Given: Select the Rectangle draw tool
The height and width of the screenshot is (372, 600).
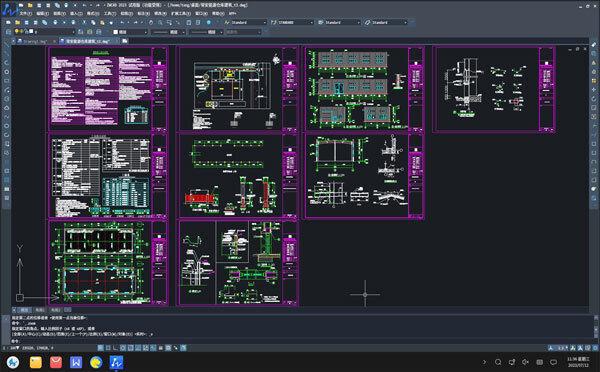Looking at the screenshot, I should pyautogui.click(x=7, y=81).
